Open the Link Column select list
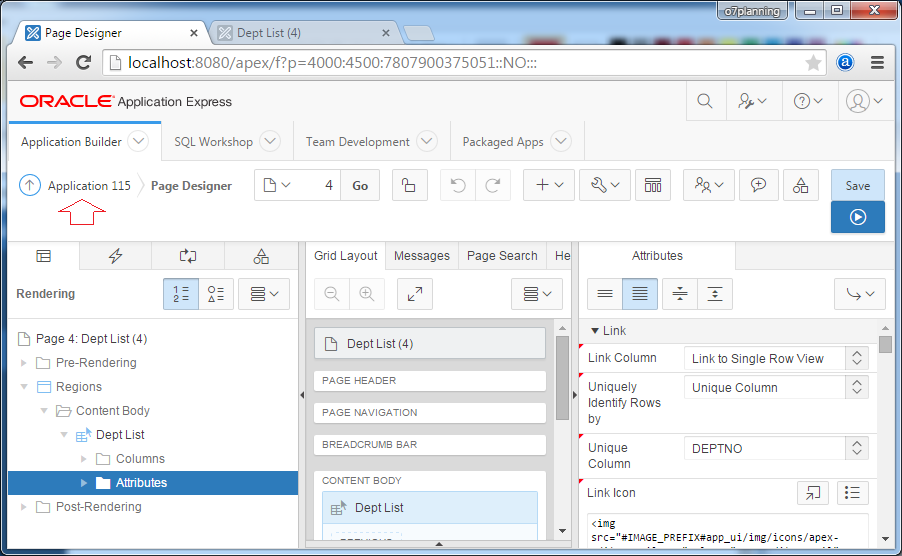 776,358
